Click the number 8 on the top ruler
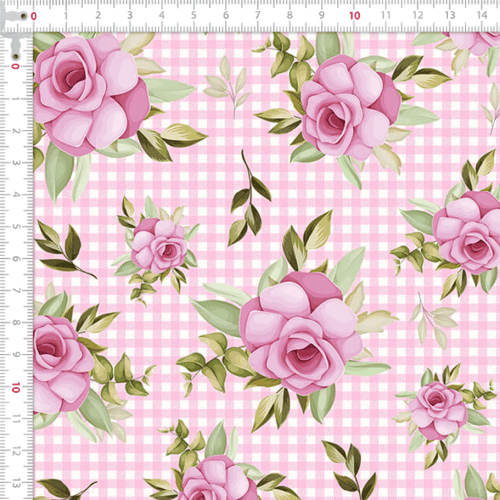Image resolution: width=500 pixels, height=500 pixels. click(290, 15)
